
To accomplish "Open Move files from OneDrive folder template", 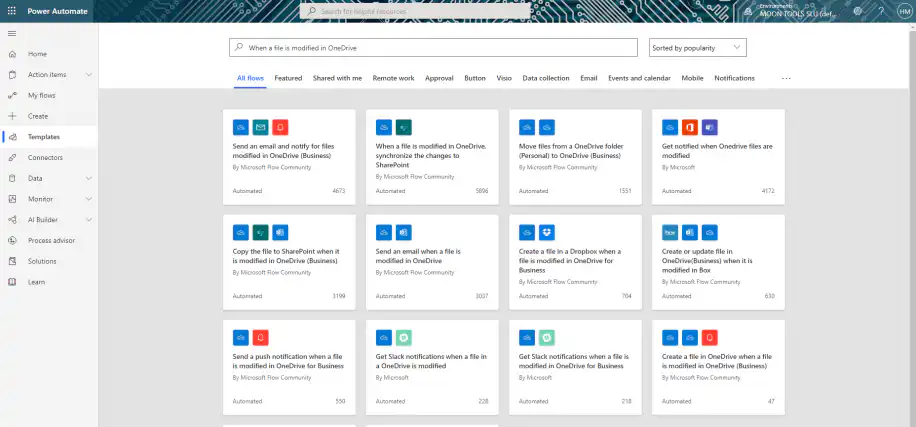I will tap(575, 157).
